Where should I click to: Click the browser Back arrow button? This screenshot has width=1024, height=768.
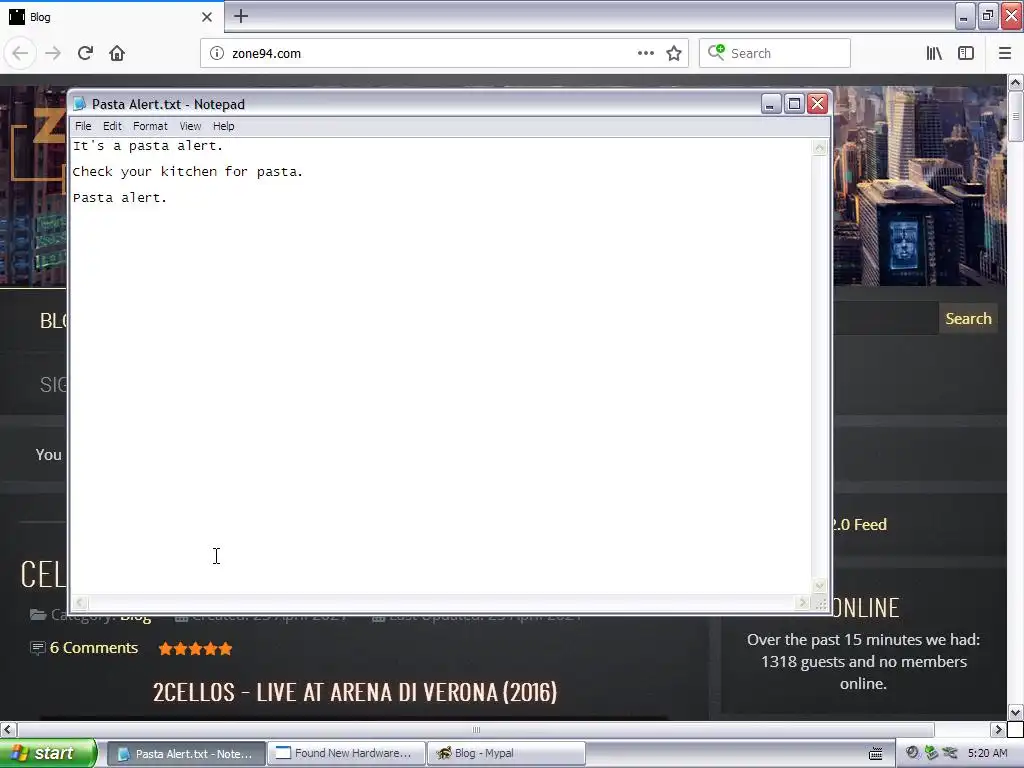click(x=20, y=53)
